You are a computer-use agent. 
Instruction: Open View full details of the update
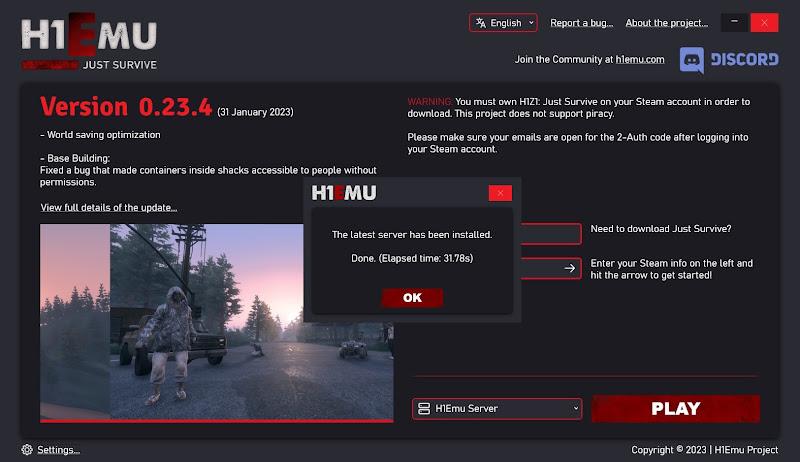click(x=109, y=208)
